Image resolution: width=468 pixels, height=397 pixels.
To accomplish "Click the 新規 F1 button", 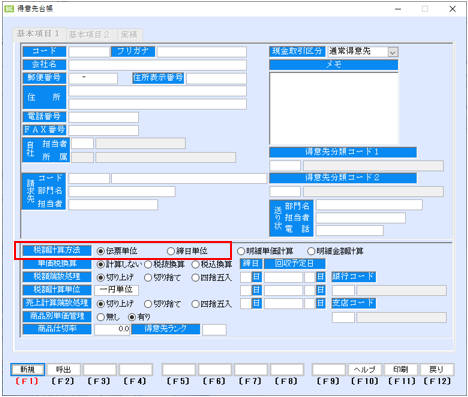I will [27, 369].
